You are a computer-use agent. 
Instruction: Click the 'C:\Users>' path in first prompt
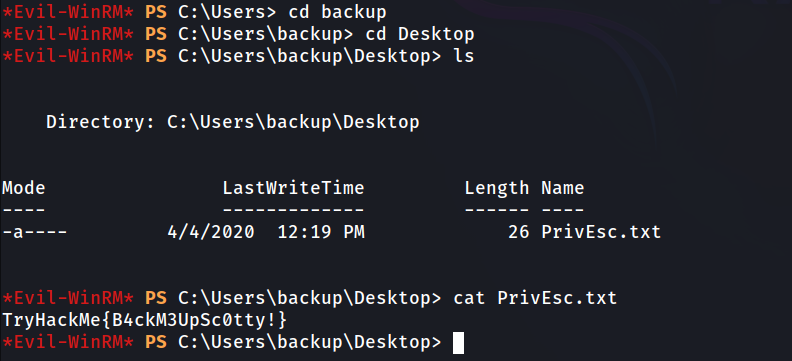point(228,12)
